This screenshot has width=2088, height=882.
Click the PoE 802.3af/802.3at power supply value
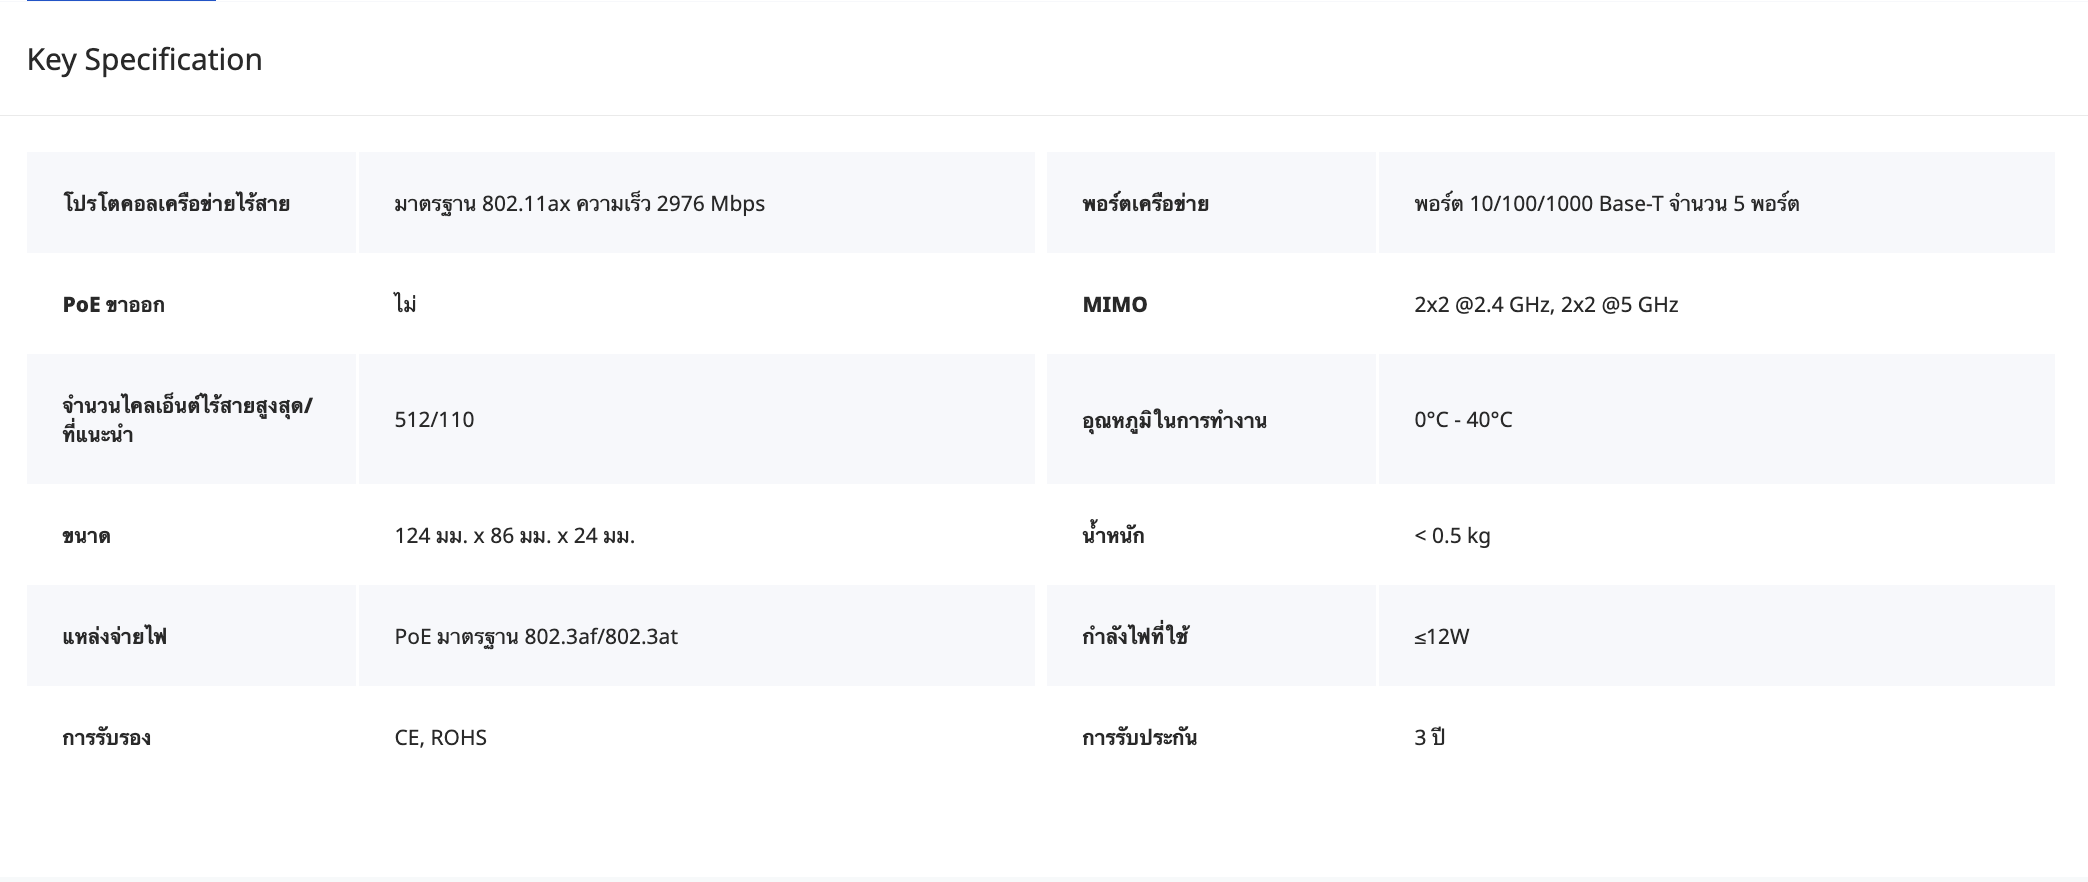(536, 637)
